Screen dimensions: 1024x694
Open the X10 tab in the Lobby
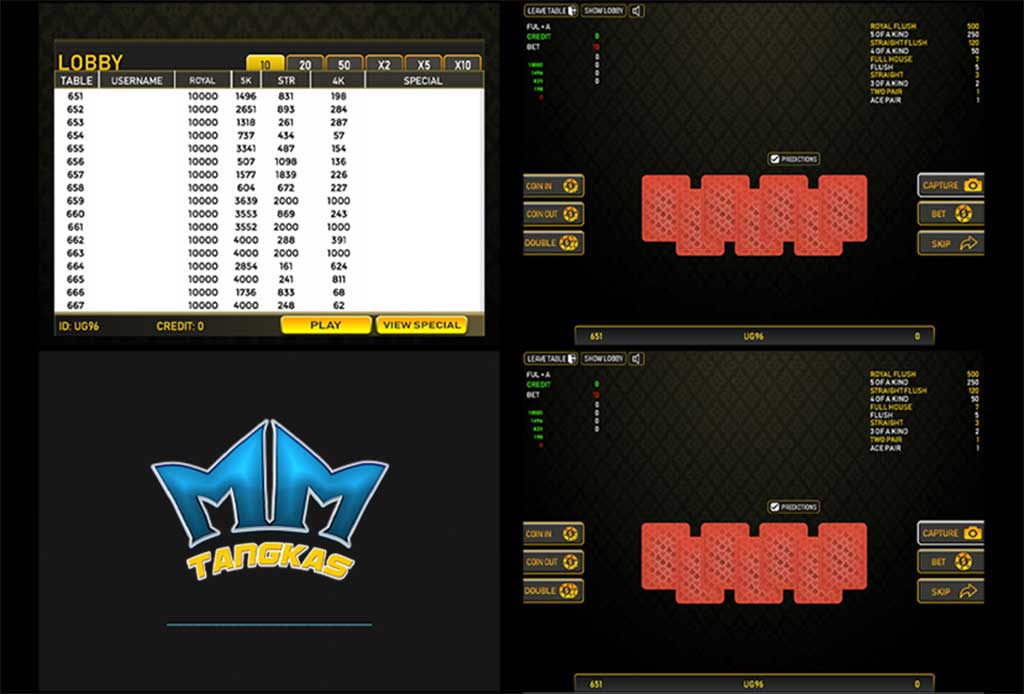pos(462,65)
